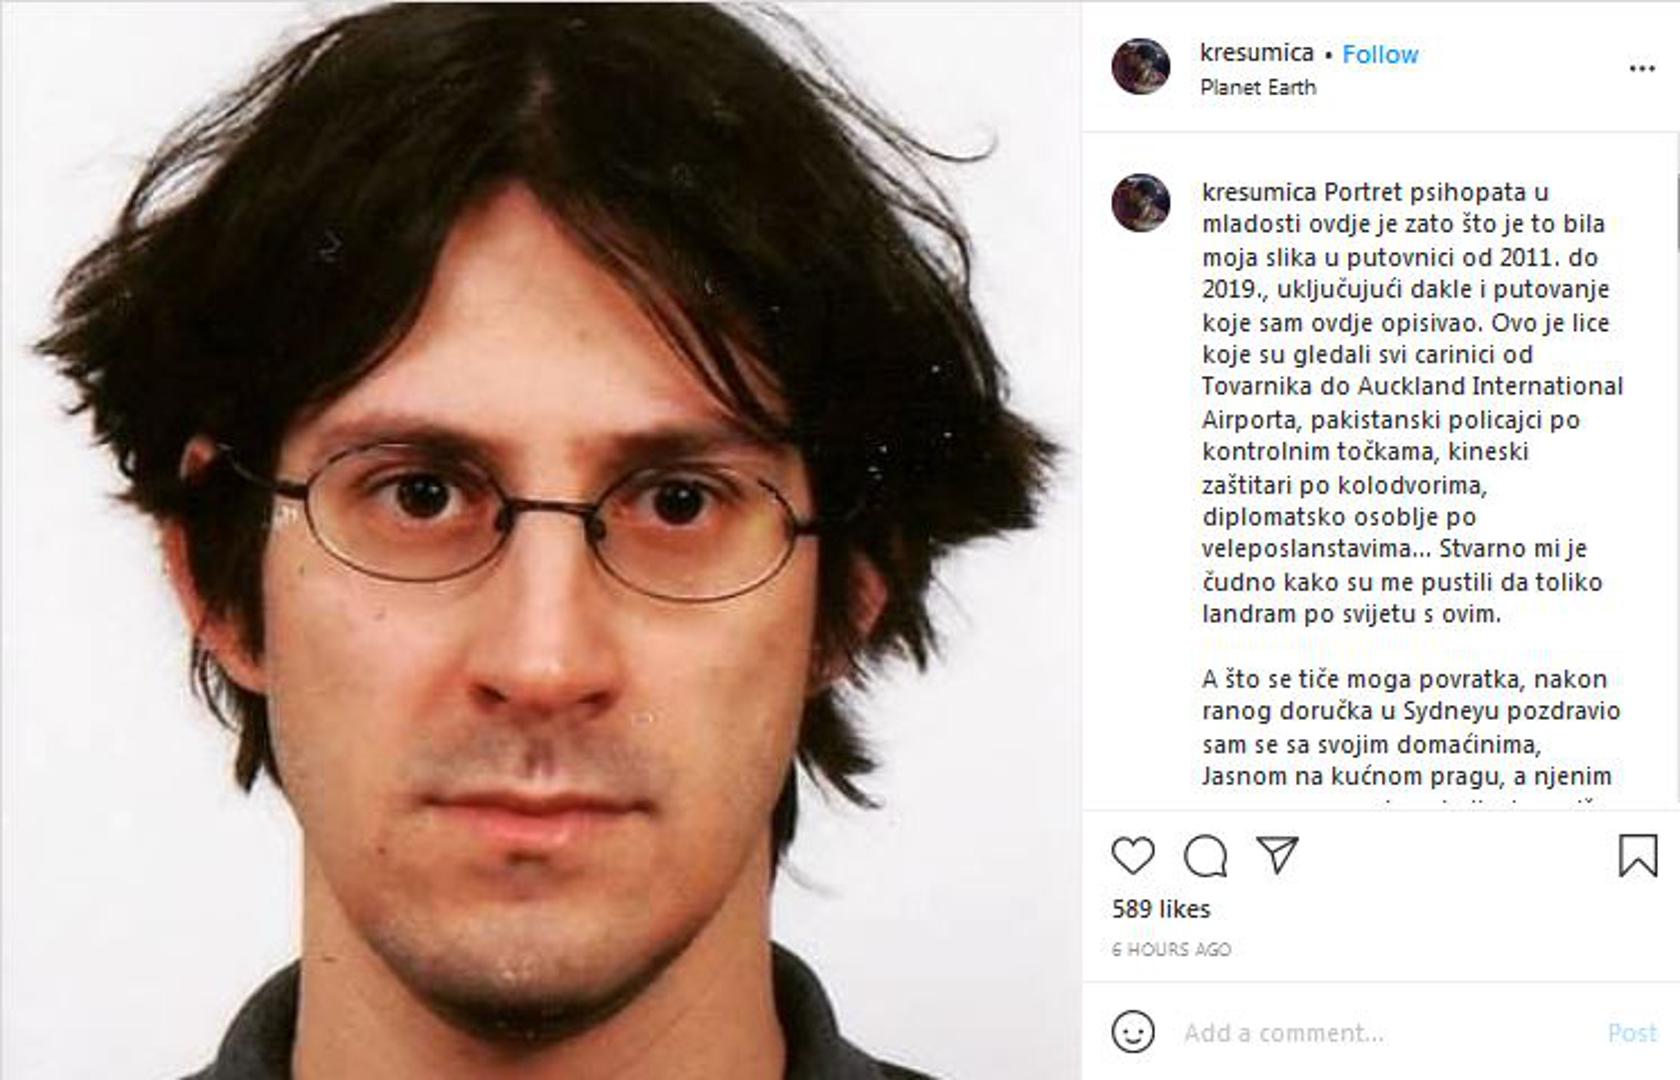Click the Post comment button
The width and height of the screenshot is (1680, 1080).
[1632, 1033]
